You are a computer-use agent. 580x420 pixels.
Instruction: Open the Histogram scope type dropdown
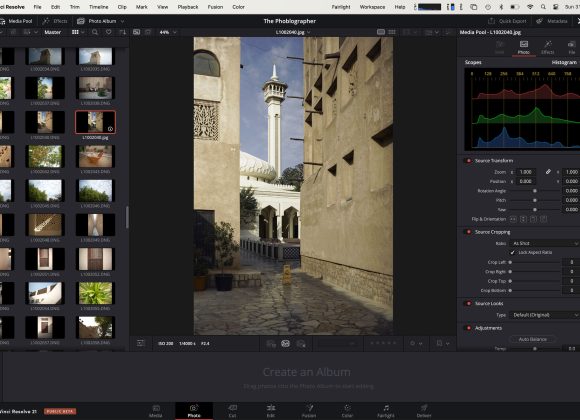[564, 63]
